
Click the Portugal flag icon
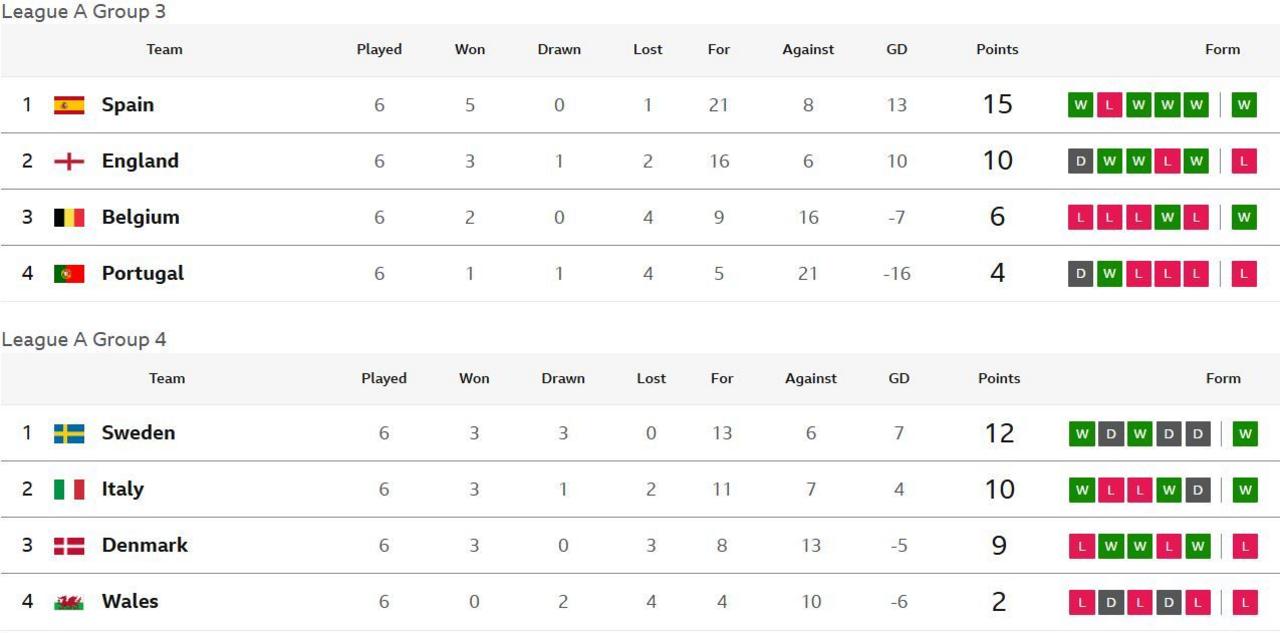pyautogui.click(x=69, y=273)
